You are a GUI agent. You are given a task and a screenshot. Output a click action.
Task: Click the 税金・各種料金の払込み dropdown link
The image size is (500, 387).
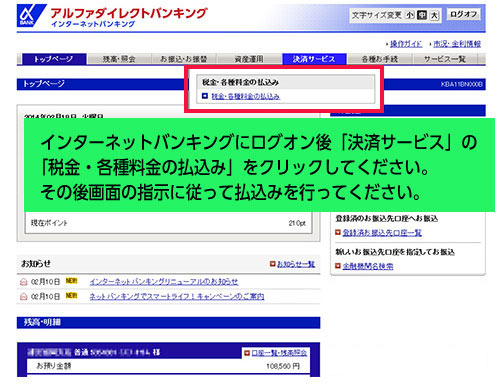pyautogui.click(x=245, y=96)
